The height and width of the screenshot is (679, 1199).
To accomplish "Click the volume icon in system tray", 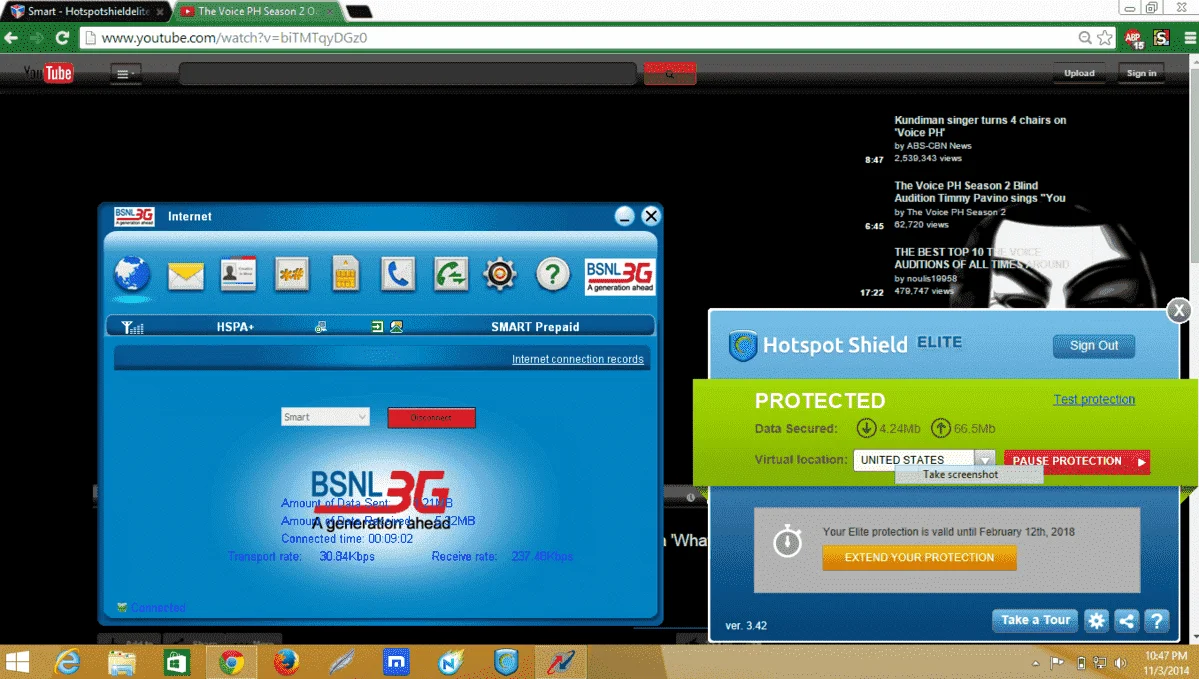I will tap(1120, 664).
